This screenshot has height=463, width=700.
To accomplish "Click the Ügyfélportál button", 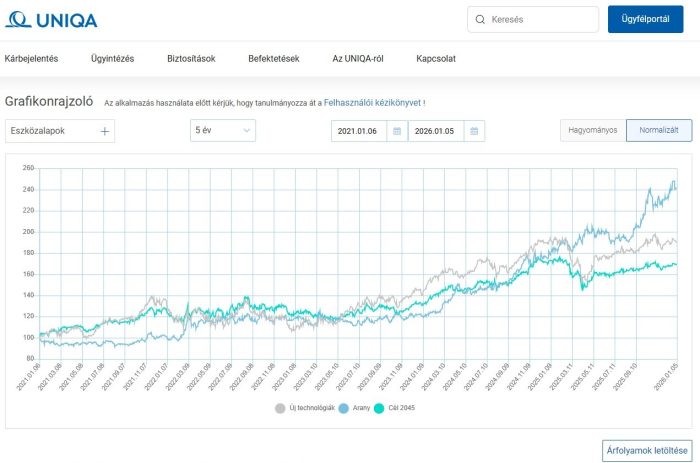I will coord(645,19).
